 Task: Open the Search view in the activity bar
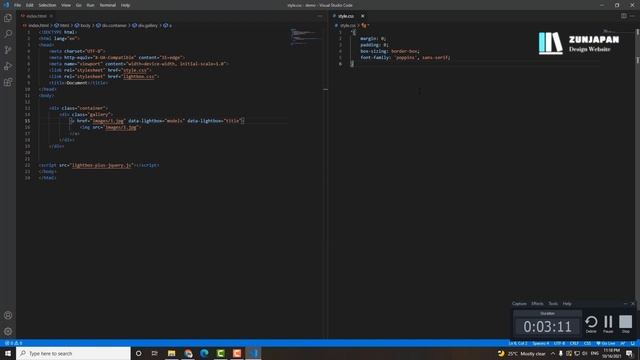[8, 34]
